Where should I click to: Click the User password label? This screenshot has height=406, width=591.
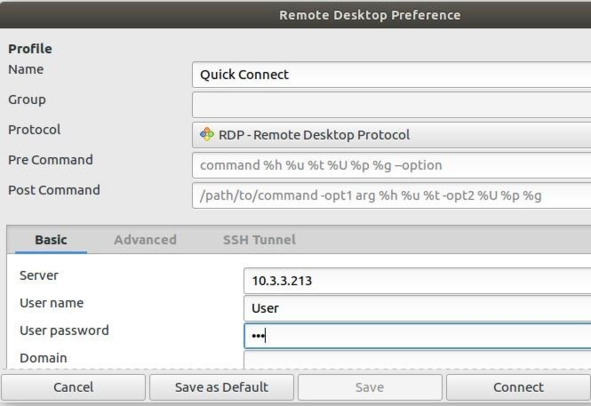click(x=64, y=331)
